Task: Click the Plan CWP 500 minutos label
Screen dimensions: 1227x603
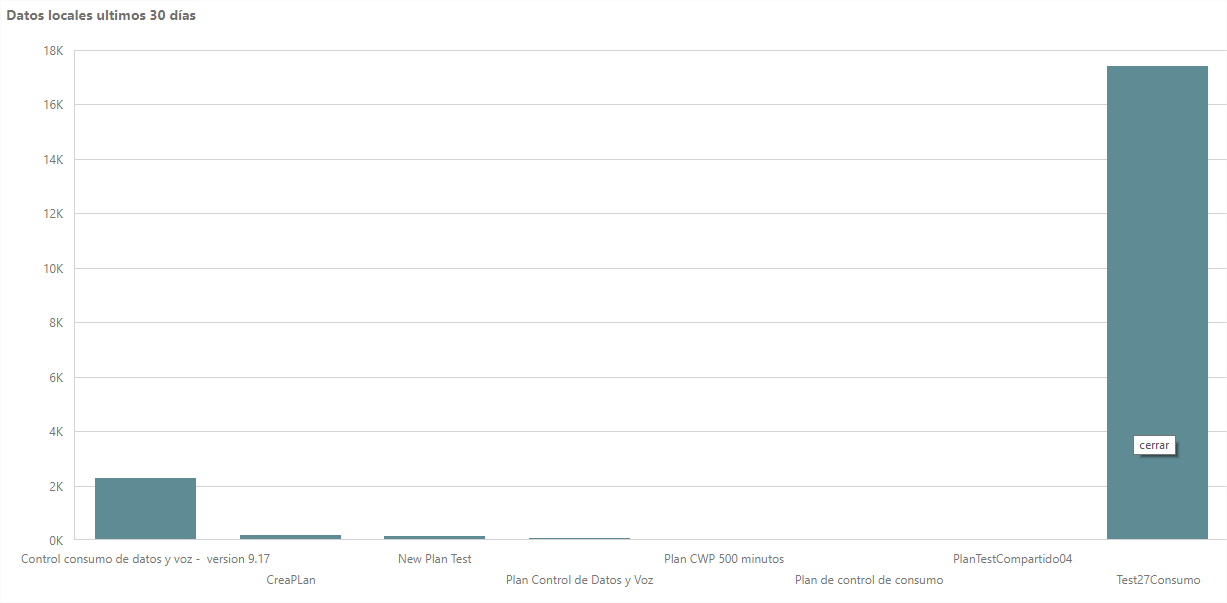Action: coord(724,559)
